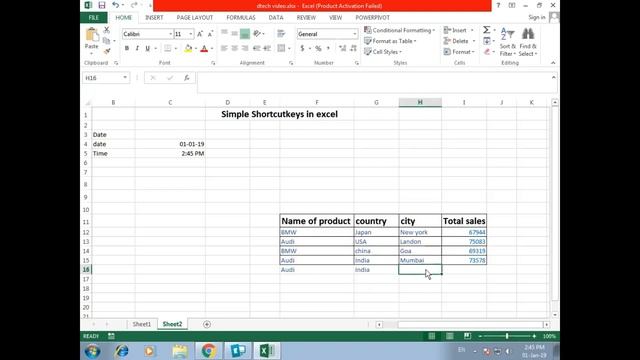Toggle Italic formatting
This screenshot has height=360, width=640.
point(137,48)
